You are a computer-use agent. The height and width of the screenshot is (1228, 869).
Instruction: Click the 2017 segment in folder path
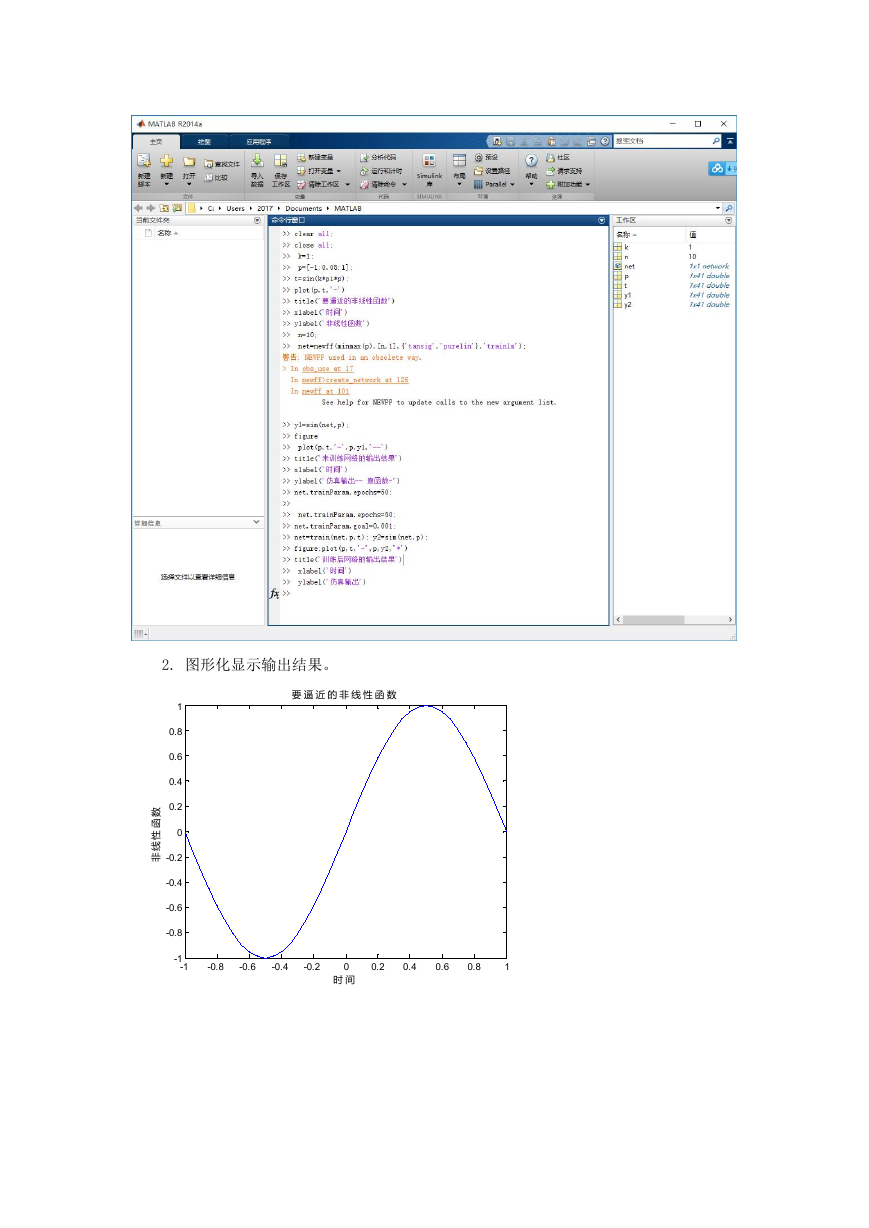(265, 208)
